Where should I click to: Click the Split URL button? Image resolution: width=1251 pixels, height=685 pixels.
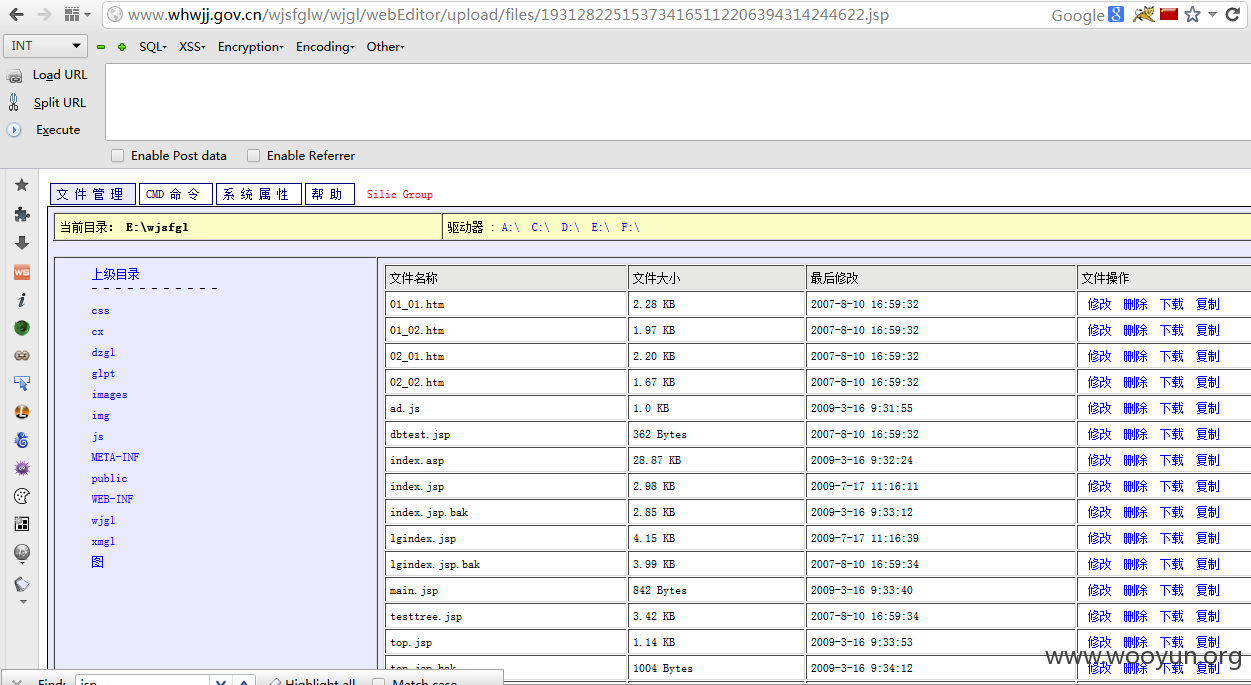tap(47, 103)
